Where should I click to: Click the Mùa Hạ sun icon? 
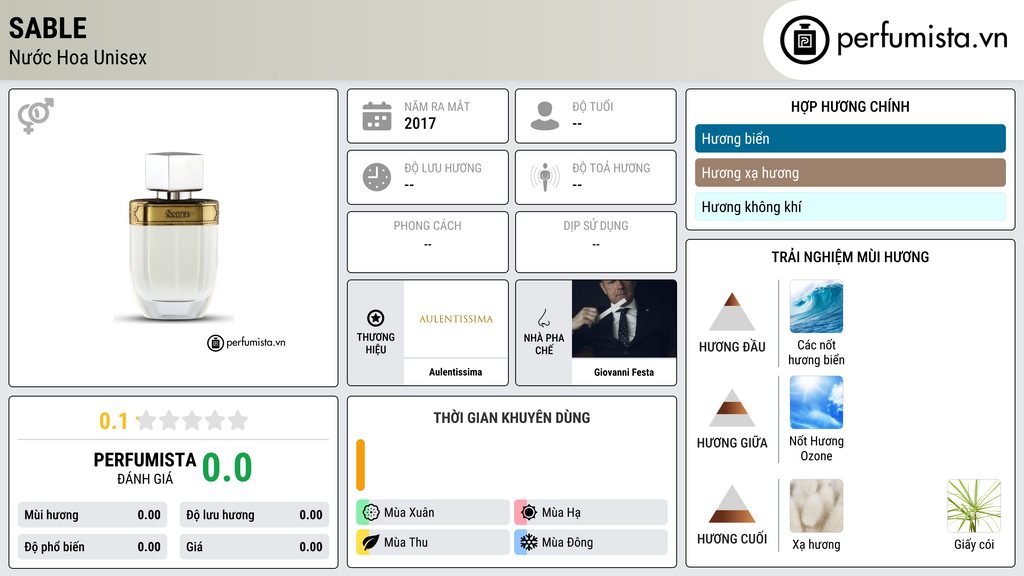pyautogui.click(x=529, y=513)
